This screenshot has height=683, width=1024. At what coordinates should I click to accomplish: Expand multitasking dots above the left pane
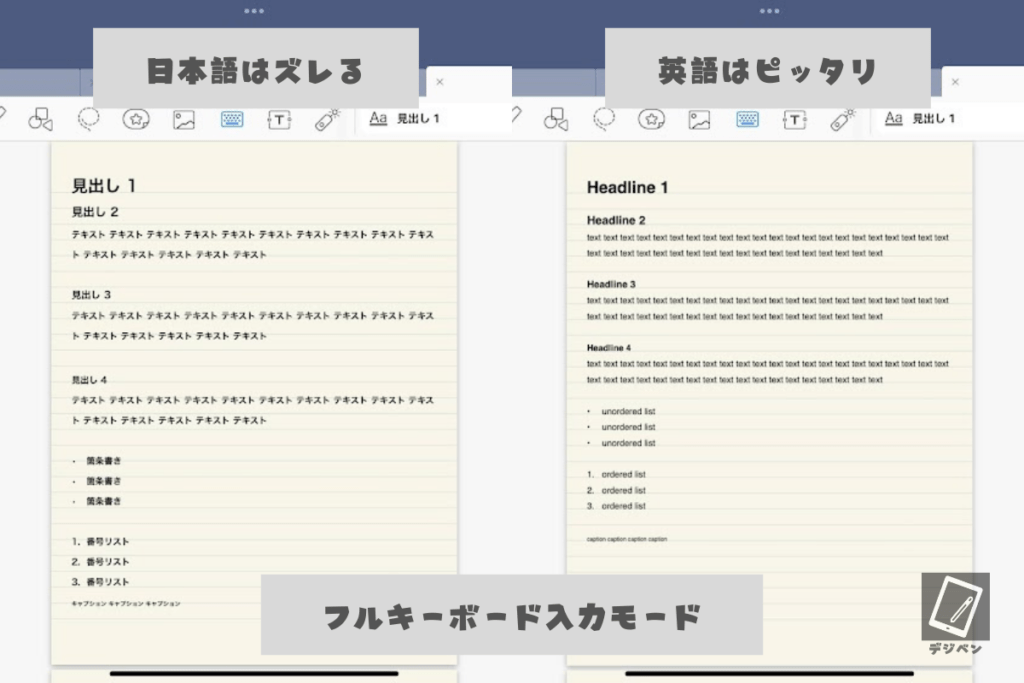click(x=254, y=11)
